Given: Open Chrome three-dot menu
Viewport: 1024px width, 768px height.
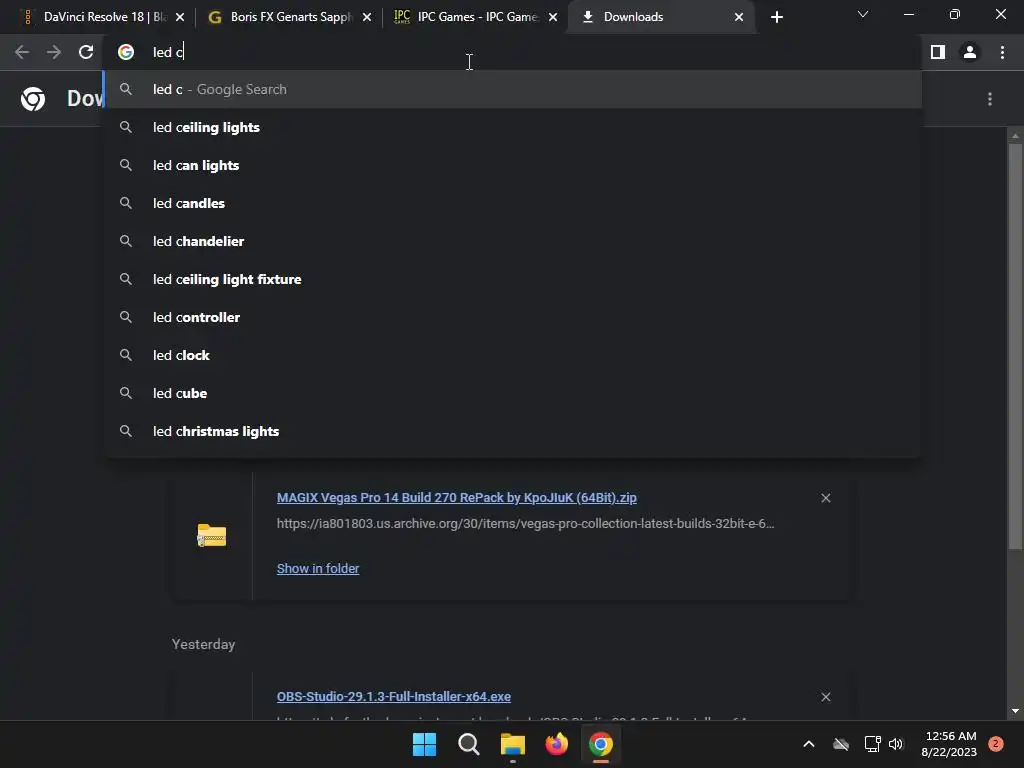Looking at the screenshot, I should click(1002, 52).
